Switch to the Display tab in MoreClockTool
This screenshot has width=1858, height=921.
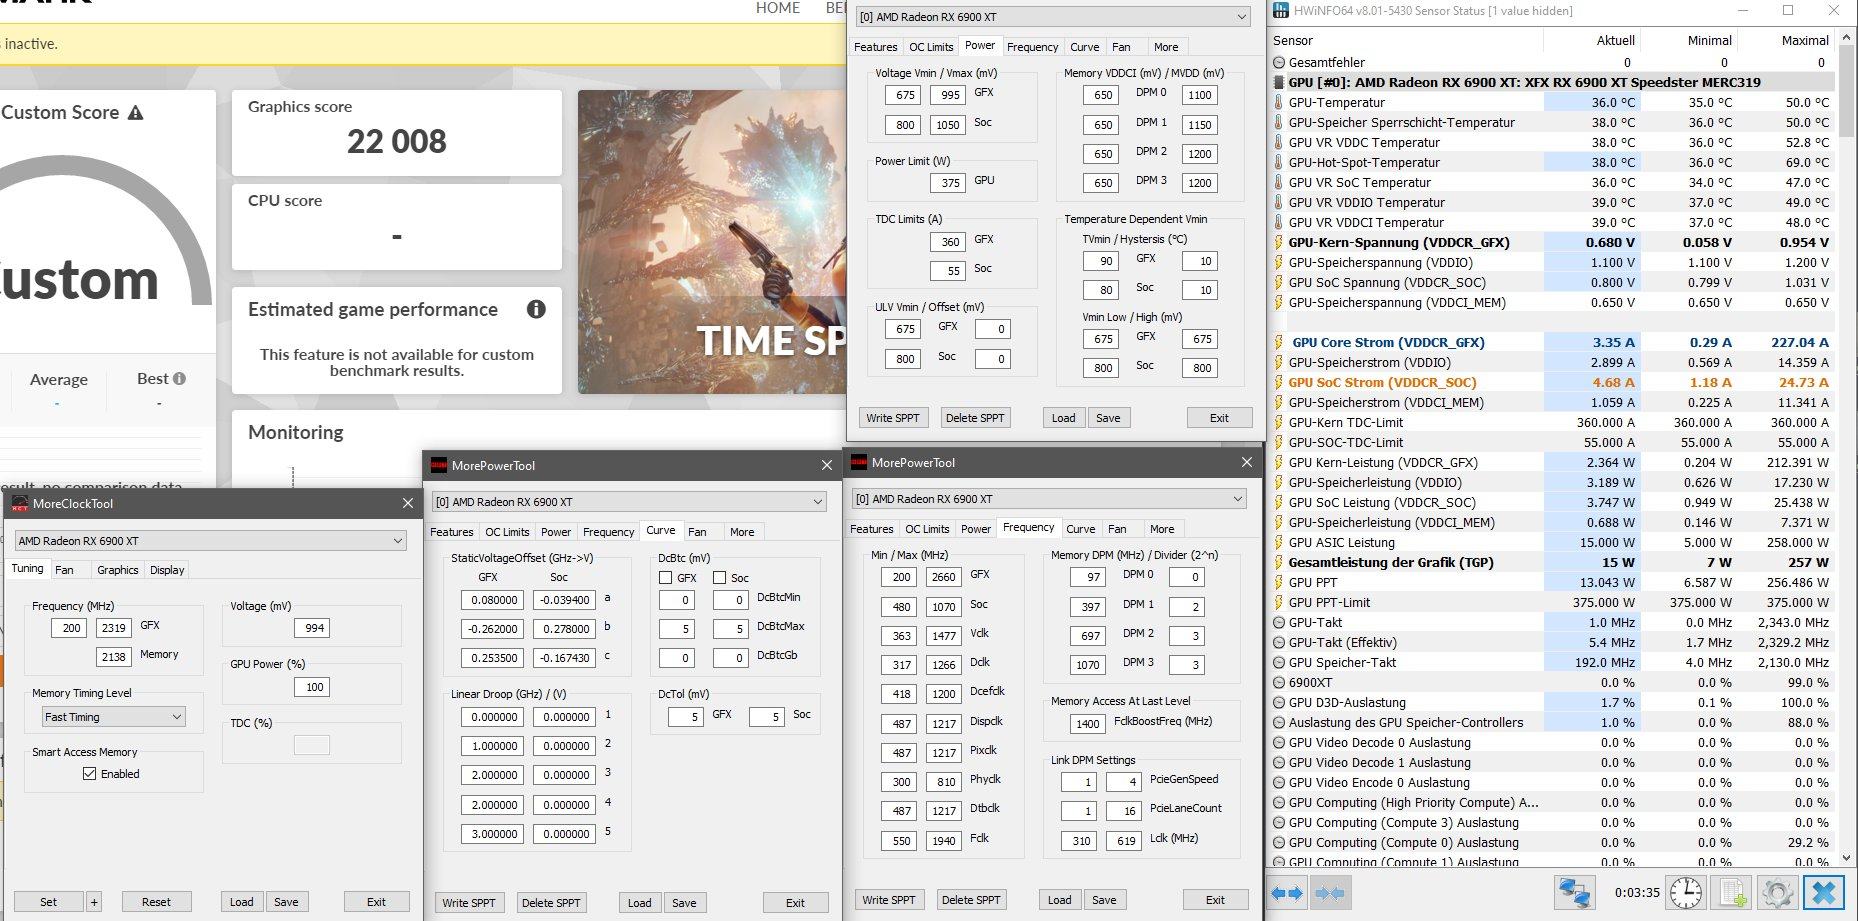[167, 570]
